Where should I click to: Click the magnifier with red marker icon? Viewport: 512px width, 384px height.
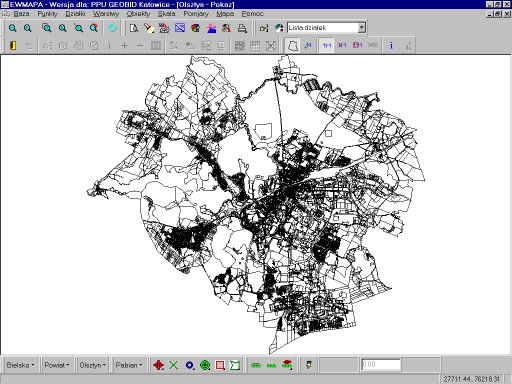pos(94,28)
